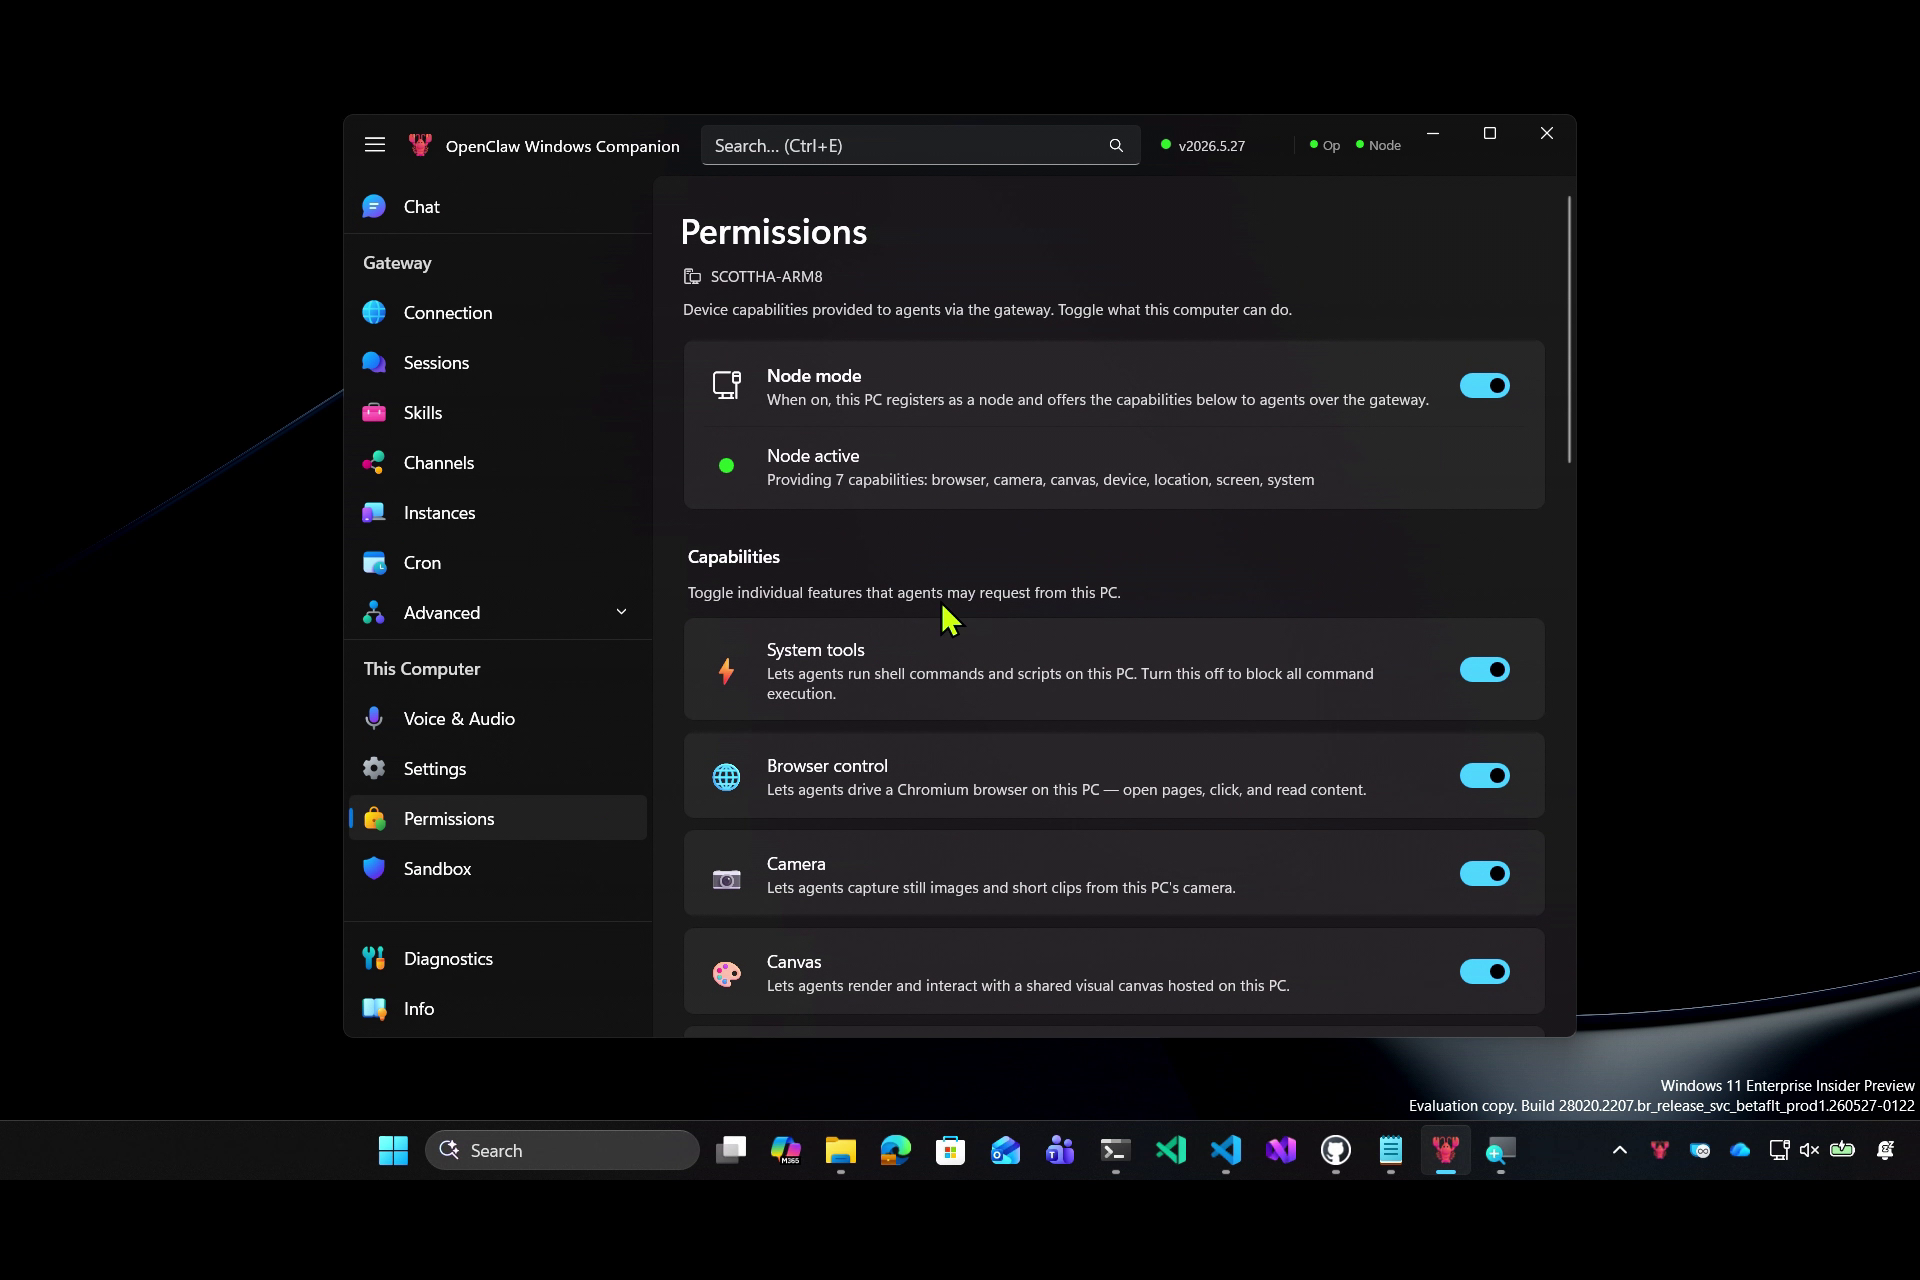1920x1280 pixels.
Task: Click the Voice & Audio microphone icon
Action: click(374, 718)
